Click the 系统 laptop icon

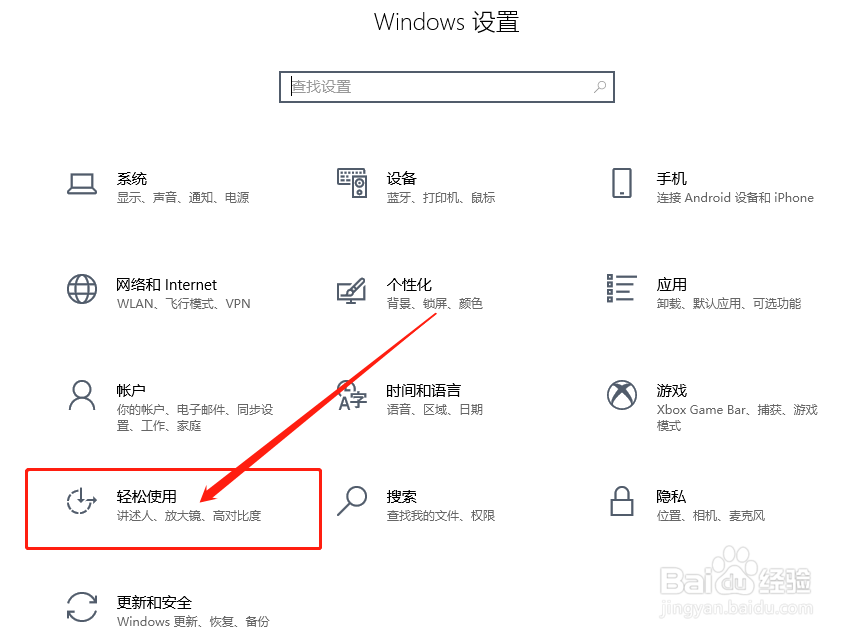(82, 184)
